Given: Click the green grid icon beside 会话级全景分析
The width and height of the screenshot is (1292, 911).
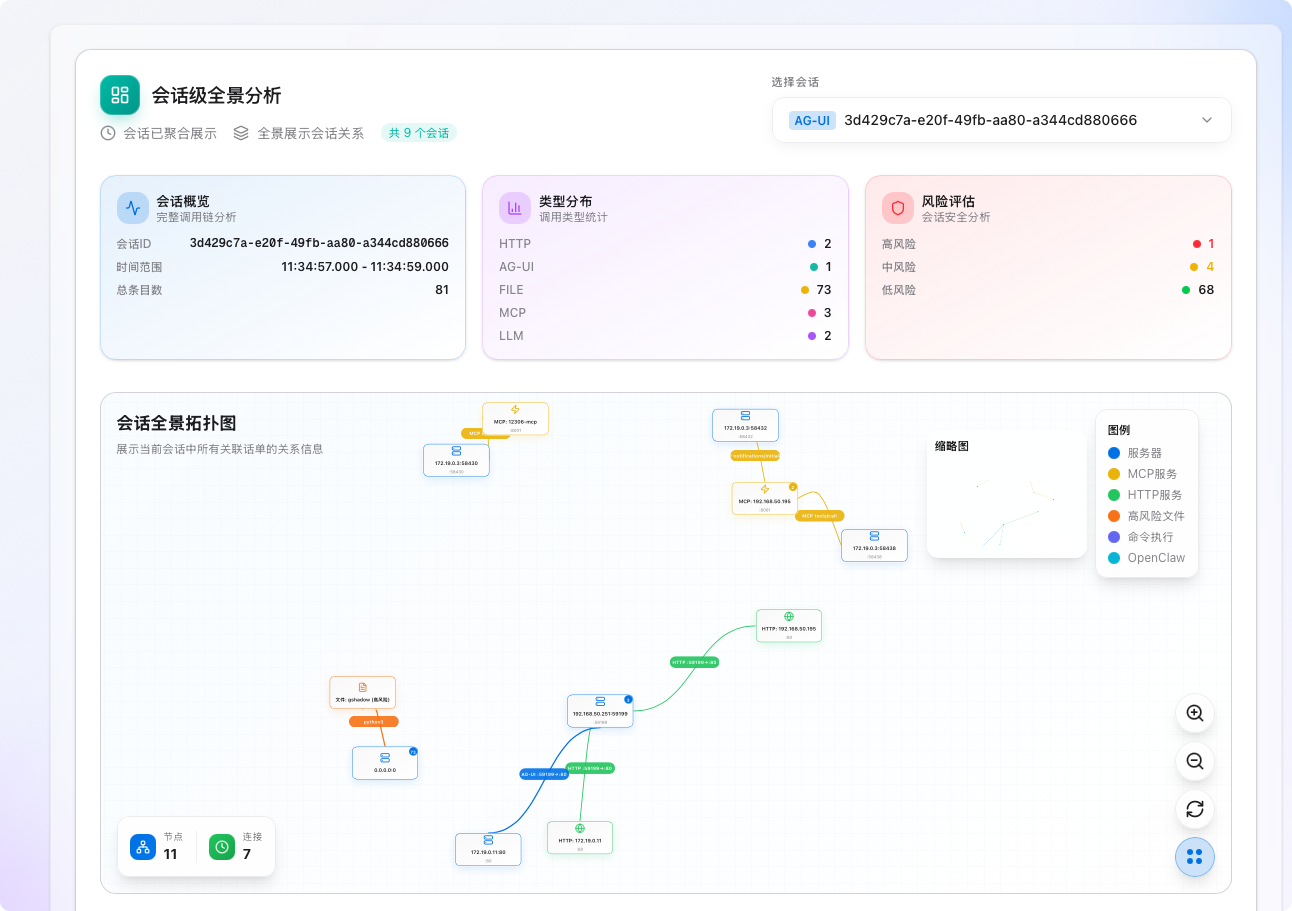Looking at the screenshot, I should (x=120, y=96).
